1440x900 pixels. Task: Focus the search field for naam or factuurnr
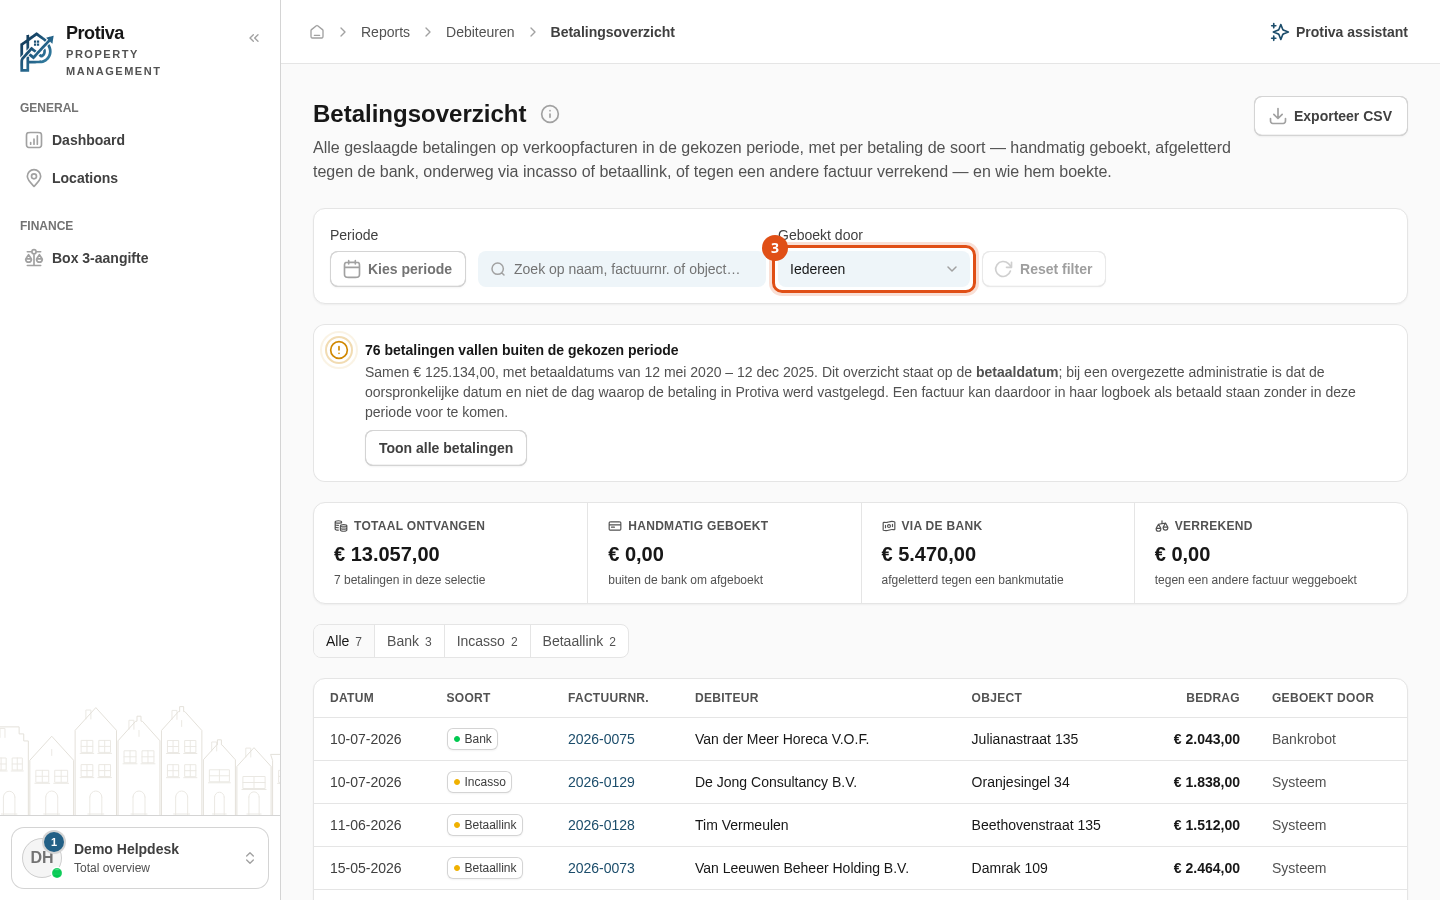coord(622,269)
